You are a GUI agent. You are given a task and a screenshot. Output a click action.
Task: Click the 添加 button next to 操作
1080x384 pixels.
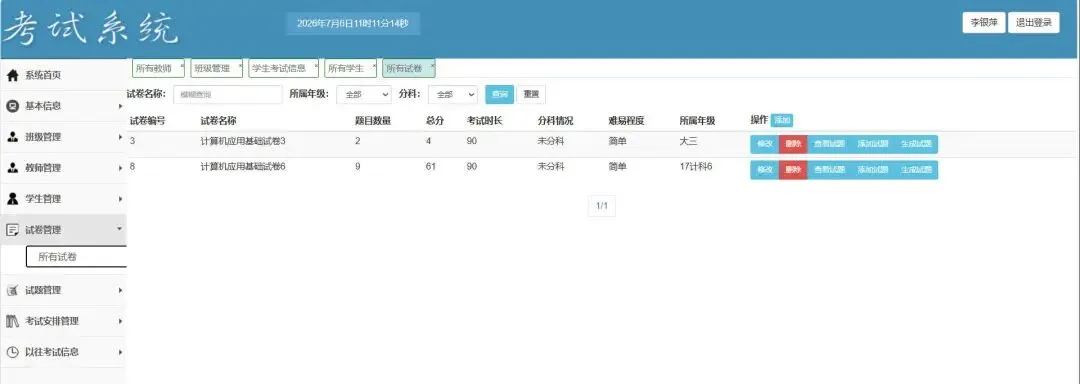tap(782, 120)
